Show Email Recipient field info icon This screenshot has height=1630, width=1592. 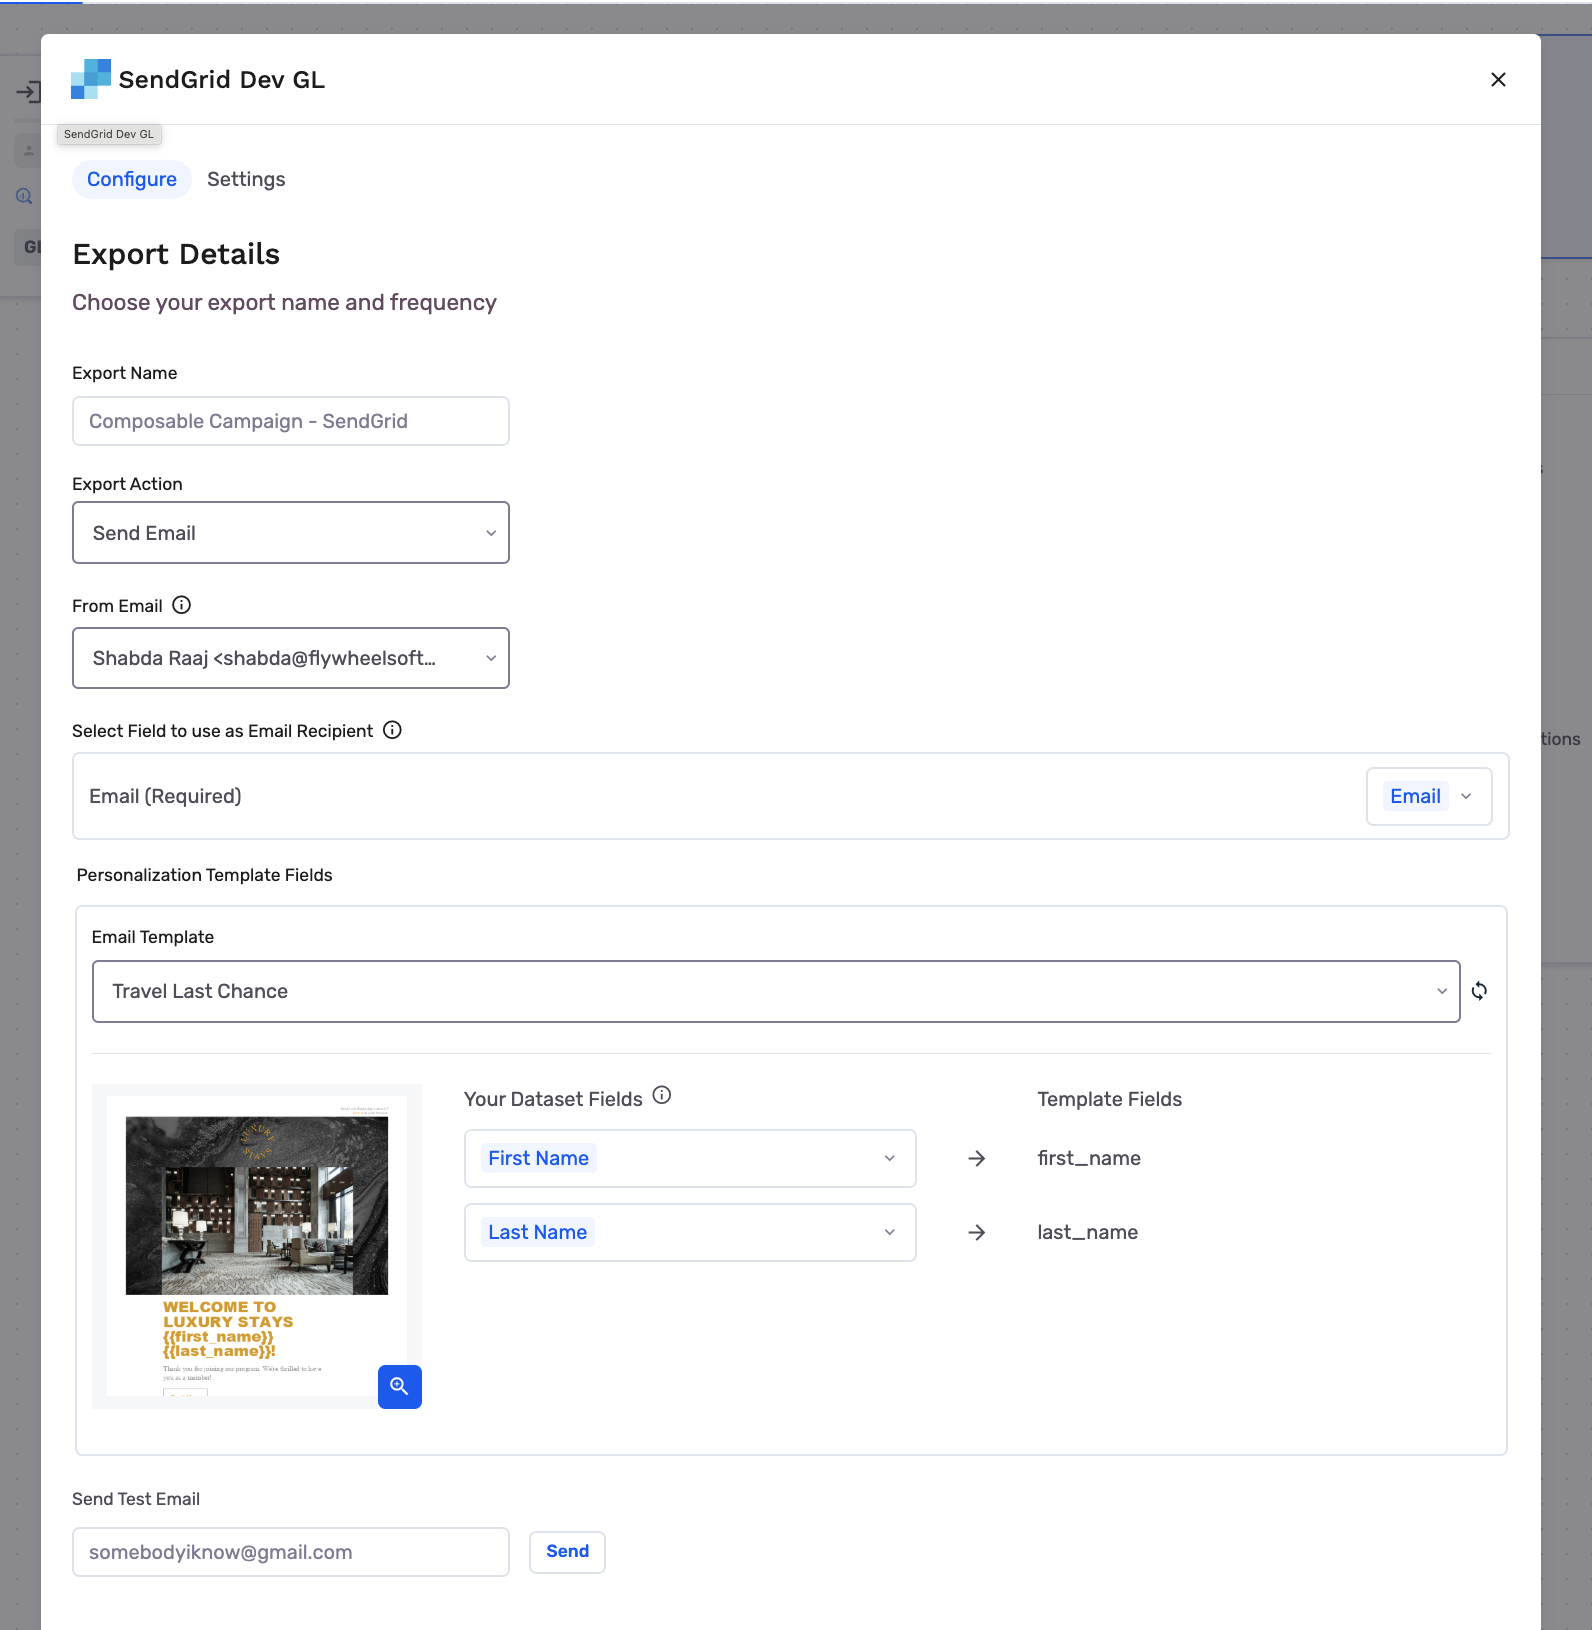[392, 730]
